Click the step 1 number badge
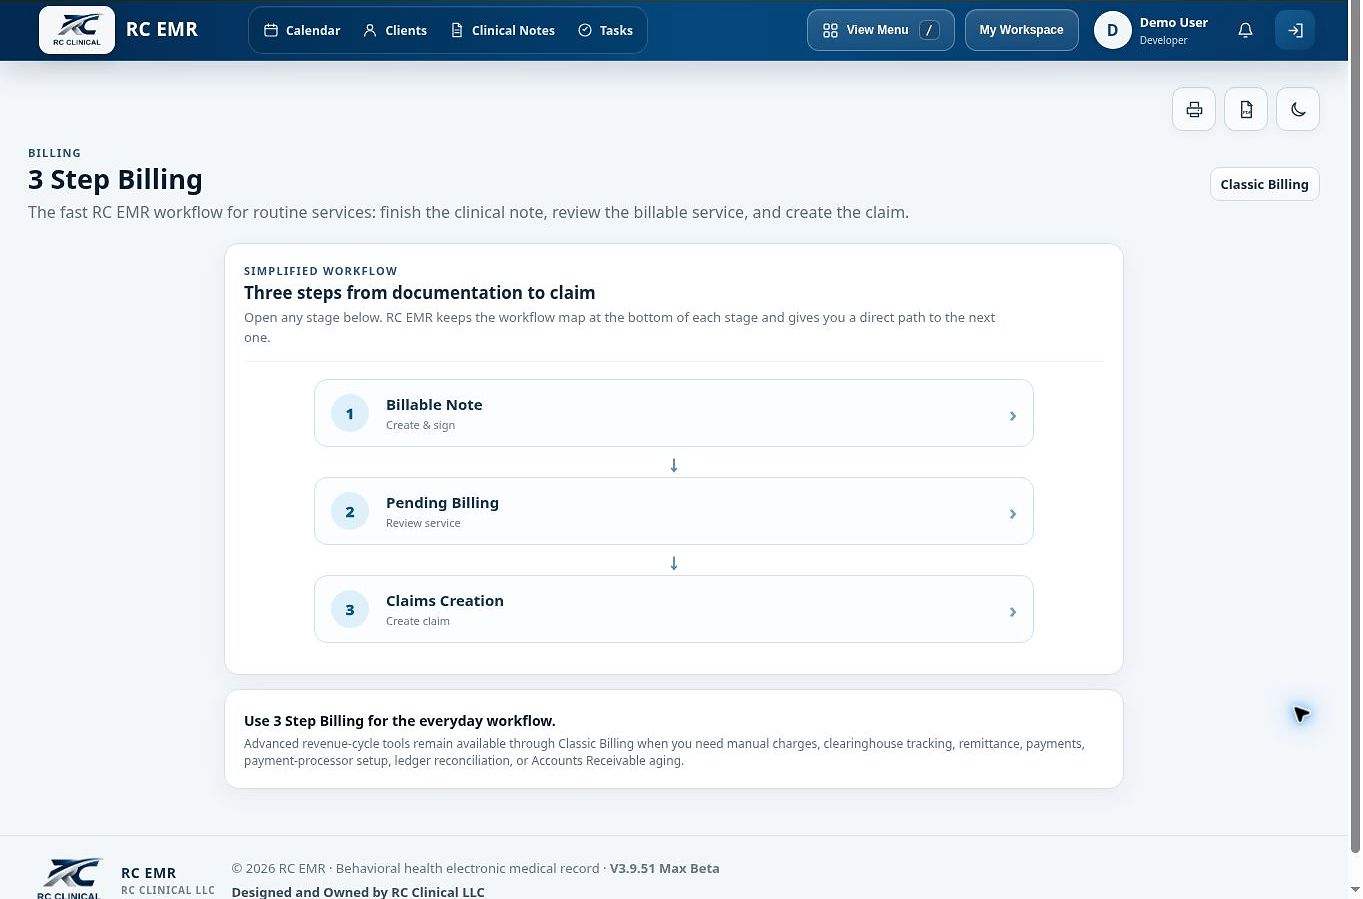The width and height of the screenshot is (1363, 899). 350,413
